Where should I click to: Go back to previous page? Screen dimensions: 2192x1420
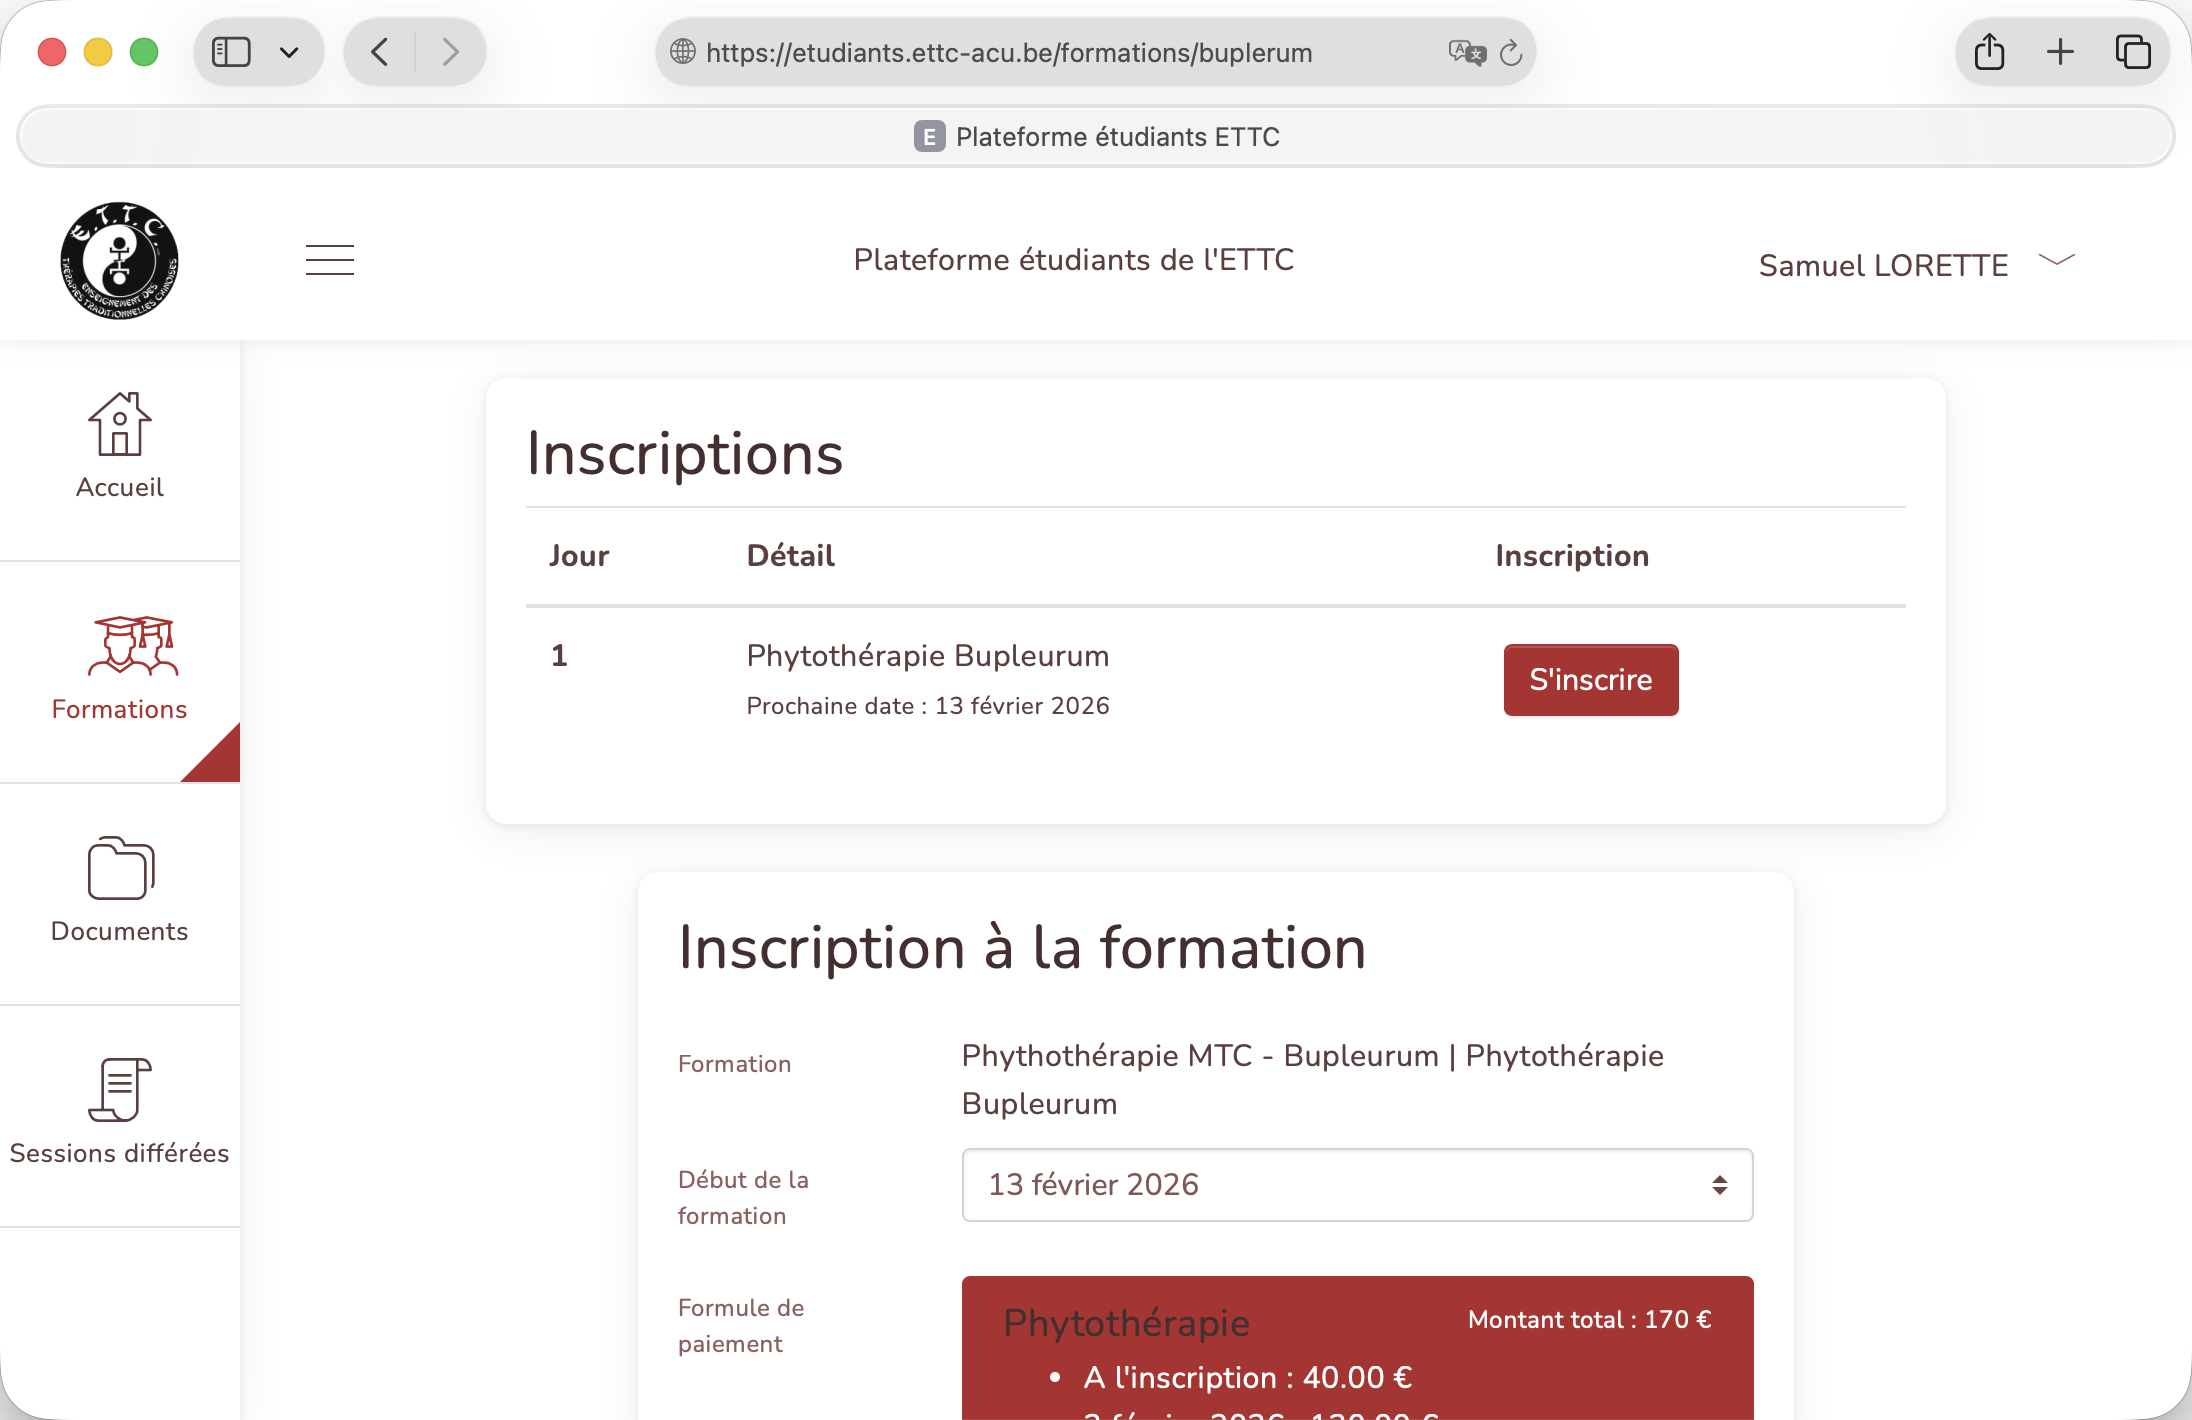point(380,52)
